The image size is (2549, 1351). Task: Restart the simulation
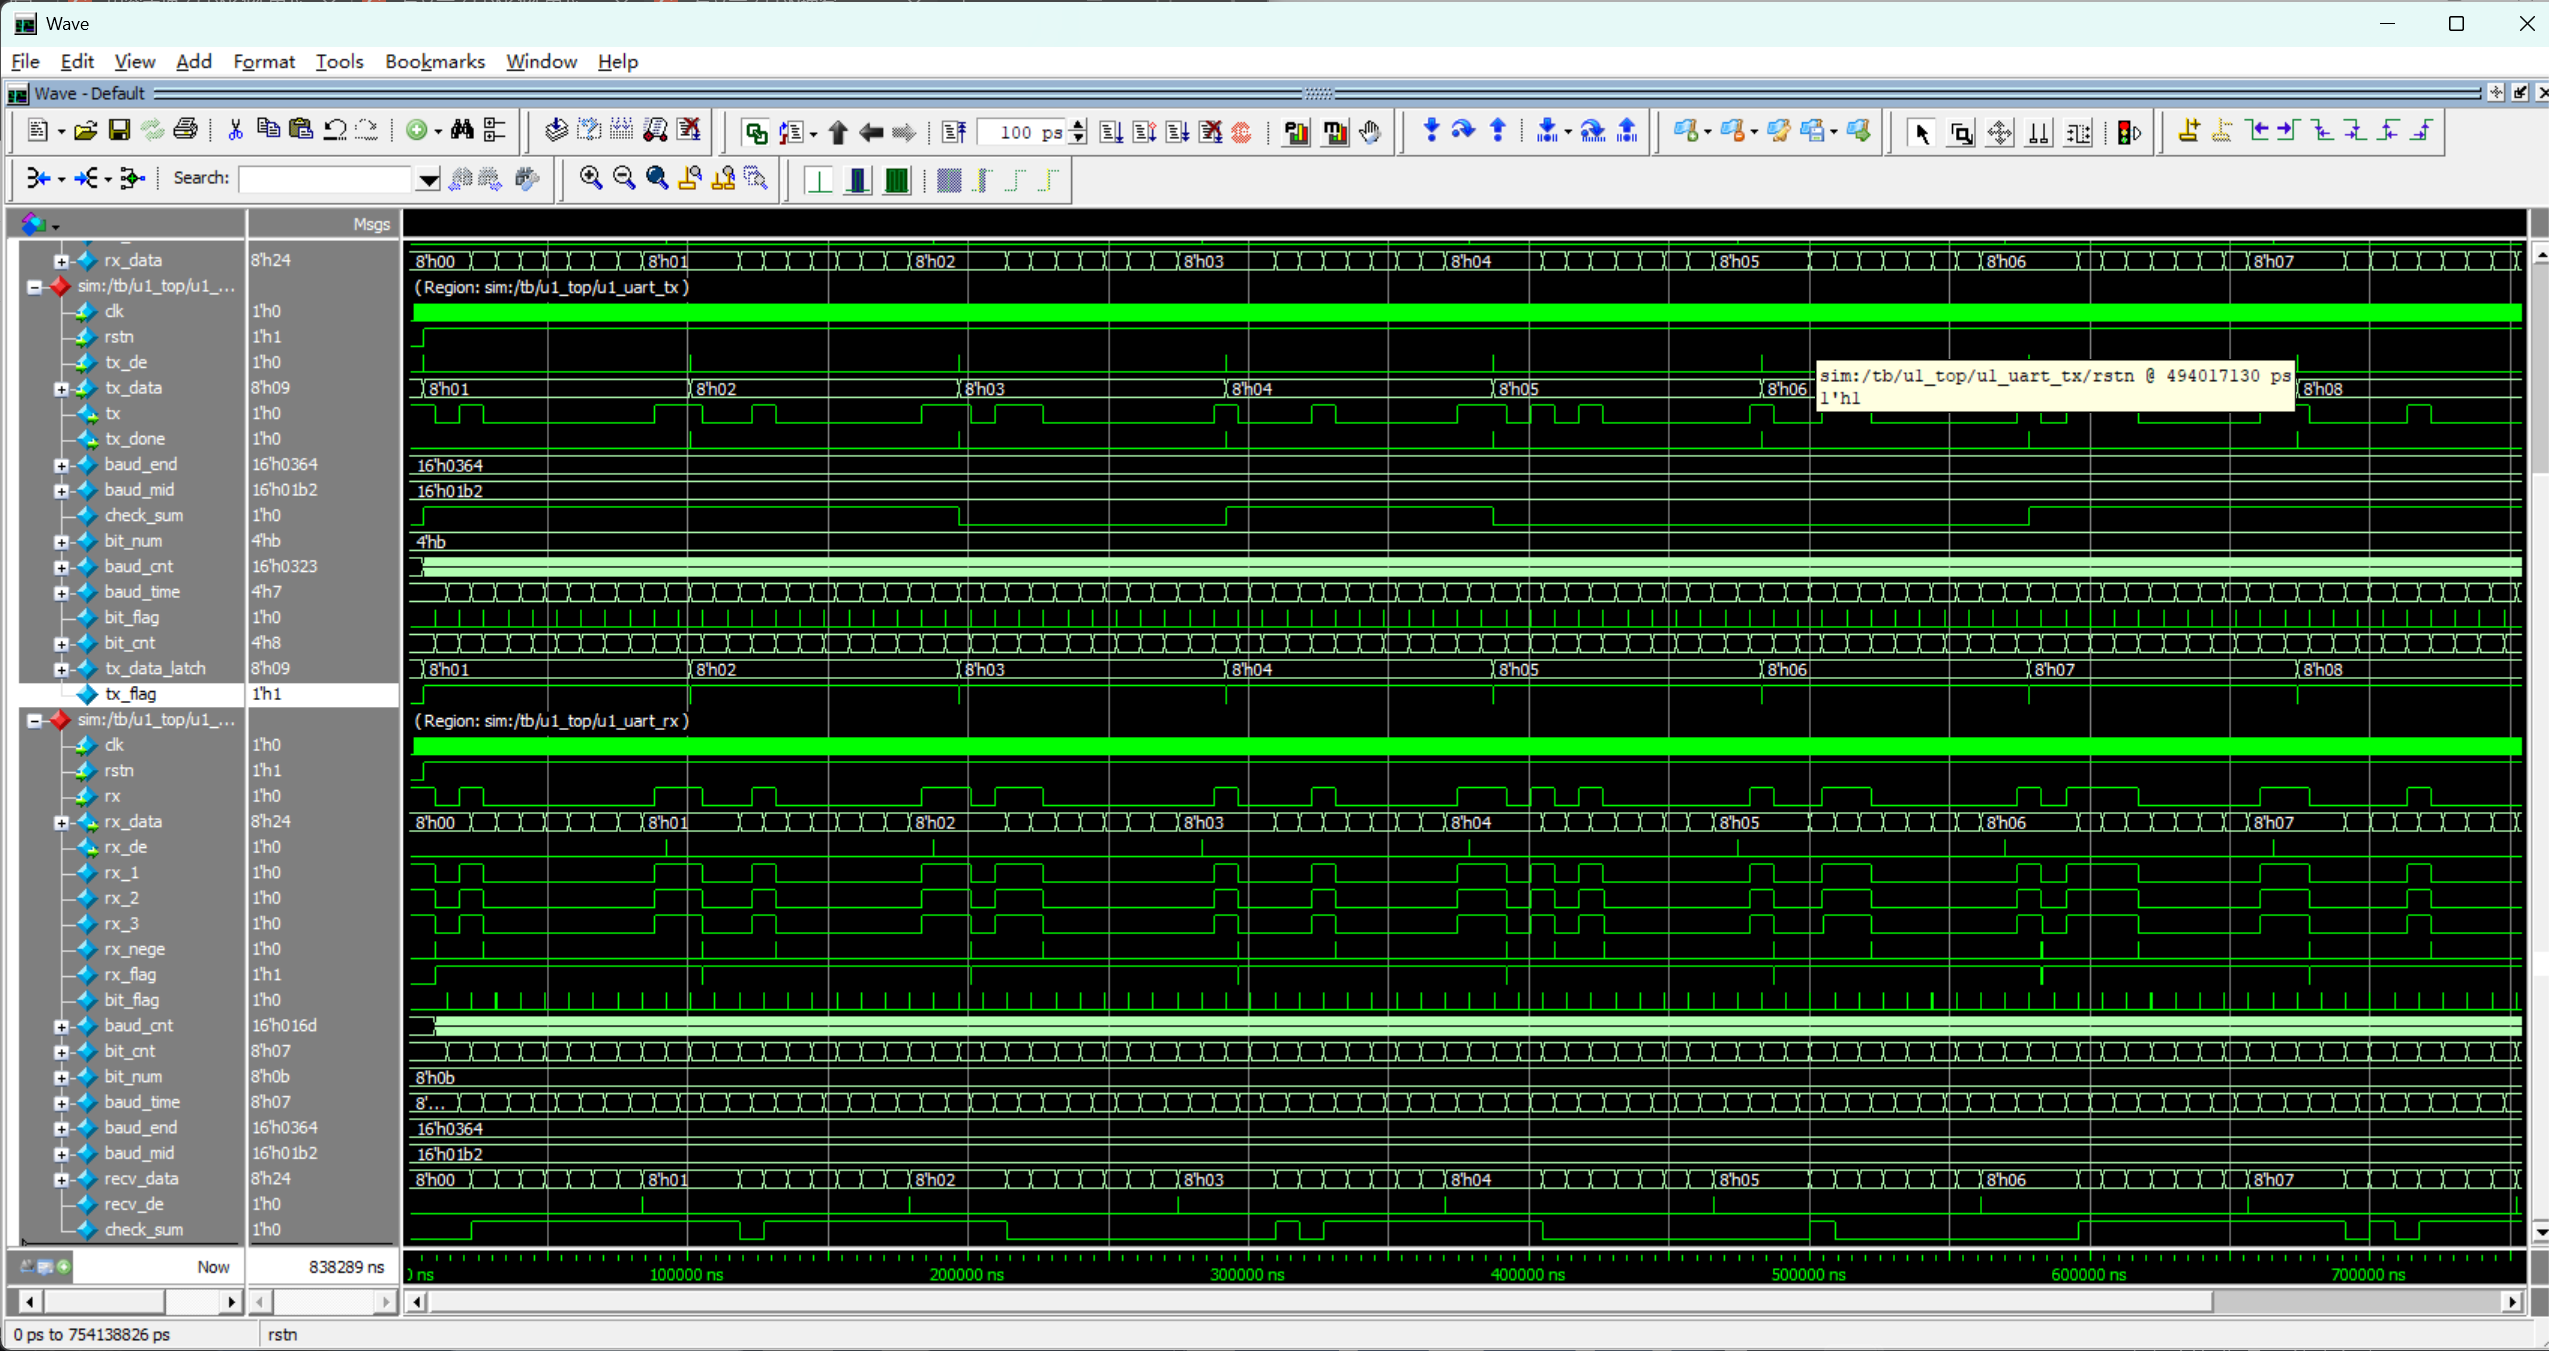[x=954, y=132]
